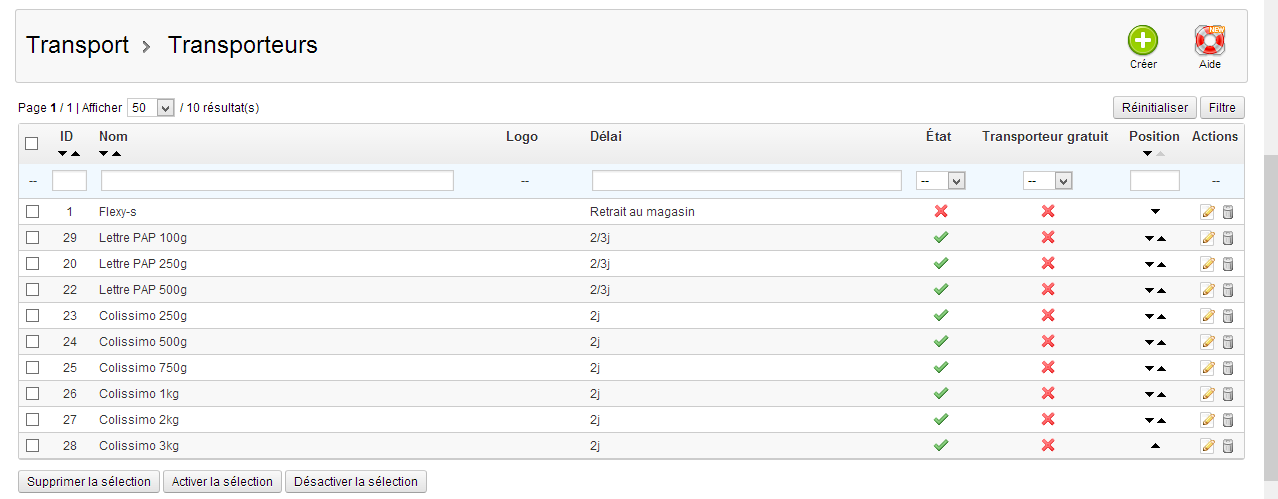The height and width of the screenshot is (499, 1278).
Task: Open the Afficher results-per-page dropdown
Action: click(151, 108)
